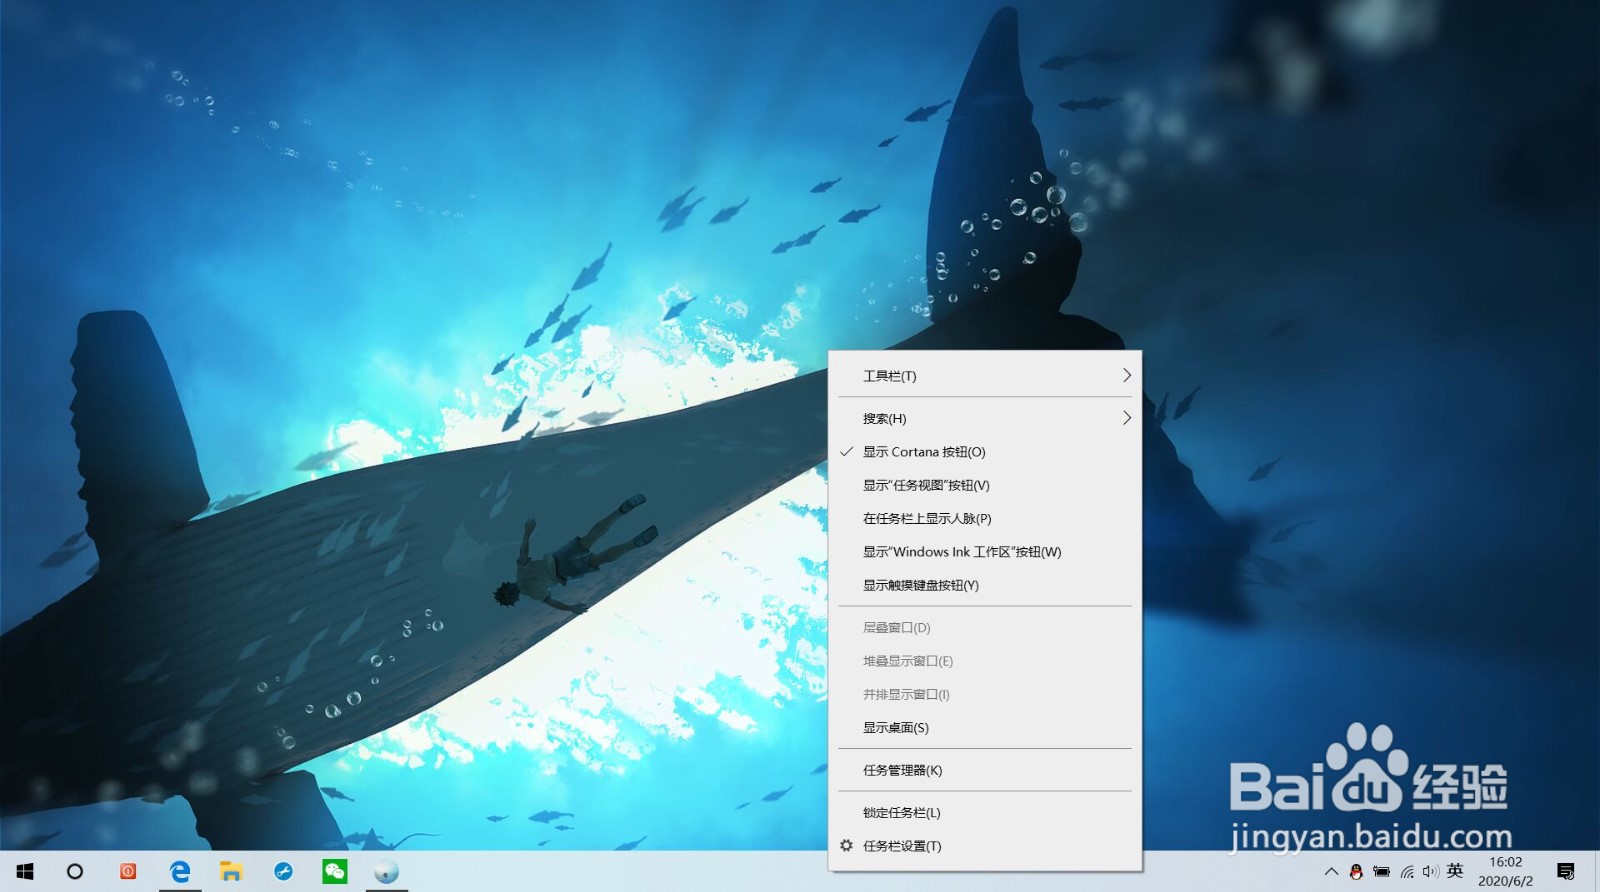Open the red app icon on taskbar
1600x892 pixels.
pyautogui.click(x=128, y=872)
